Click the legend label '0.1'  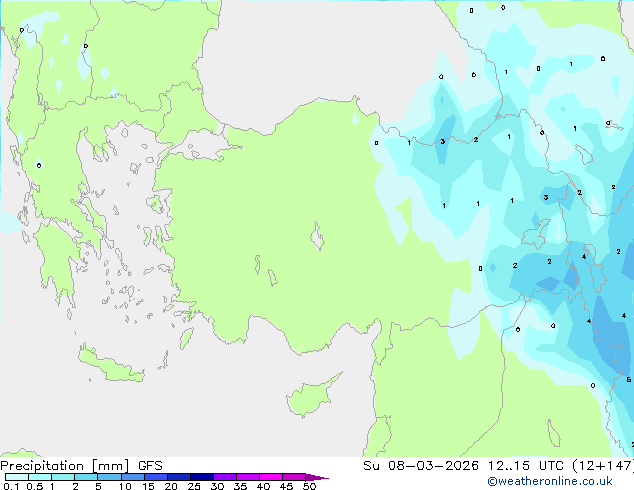click(11, 486)
